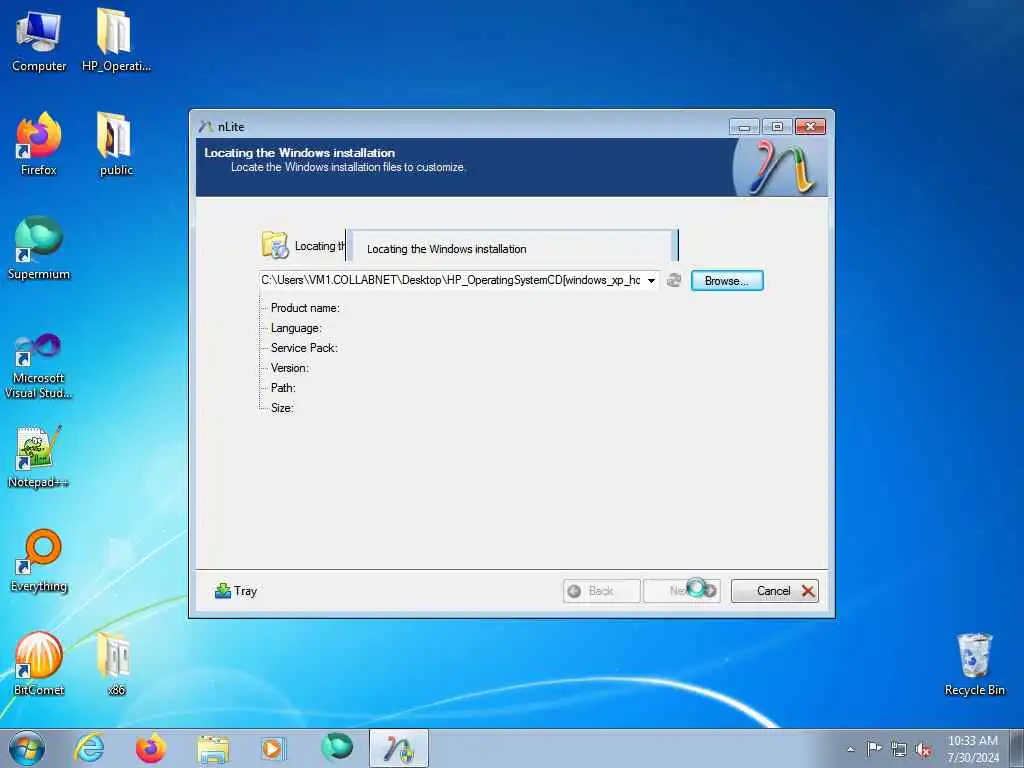Open Supermium from the taskbar

(x=337, y=748)
